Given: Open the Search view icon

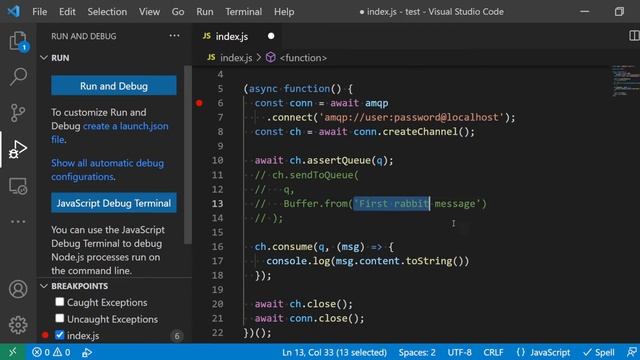Looking at the screenshot, I should pos(18,76).
